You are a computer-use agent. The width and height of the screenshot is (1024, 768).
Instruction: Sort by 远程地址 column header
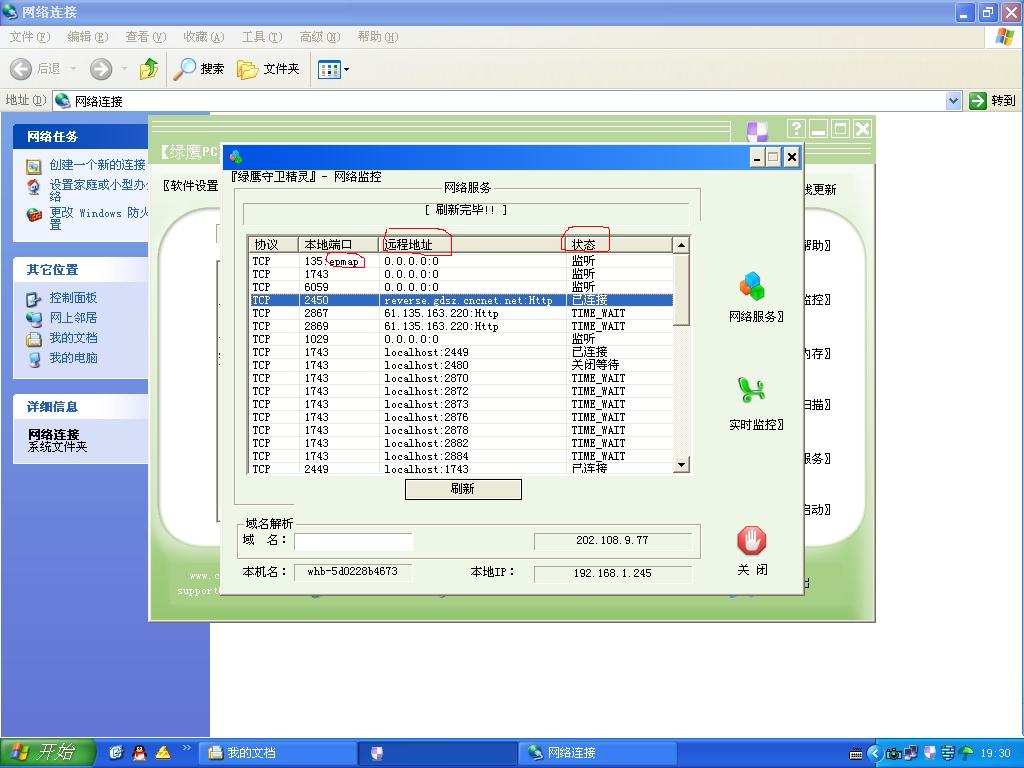pyautogui.click(x=473, y=245)
